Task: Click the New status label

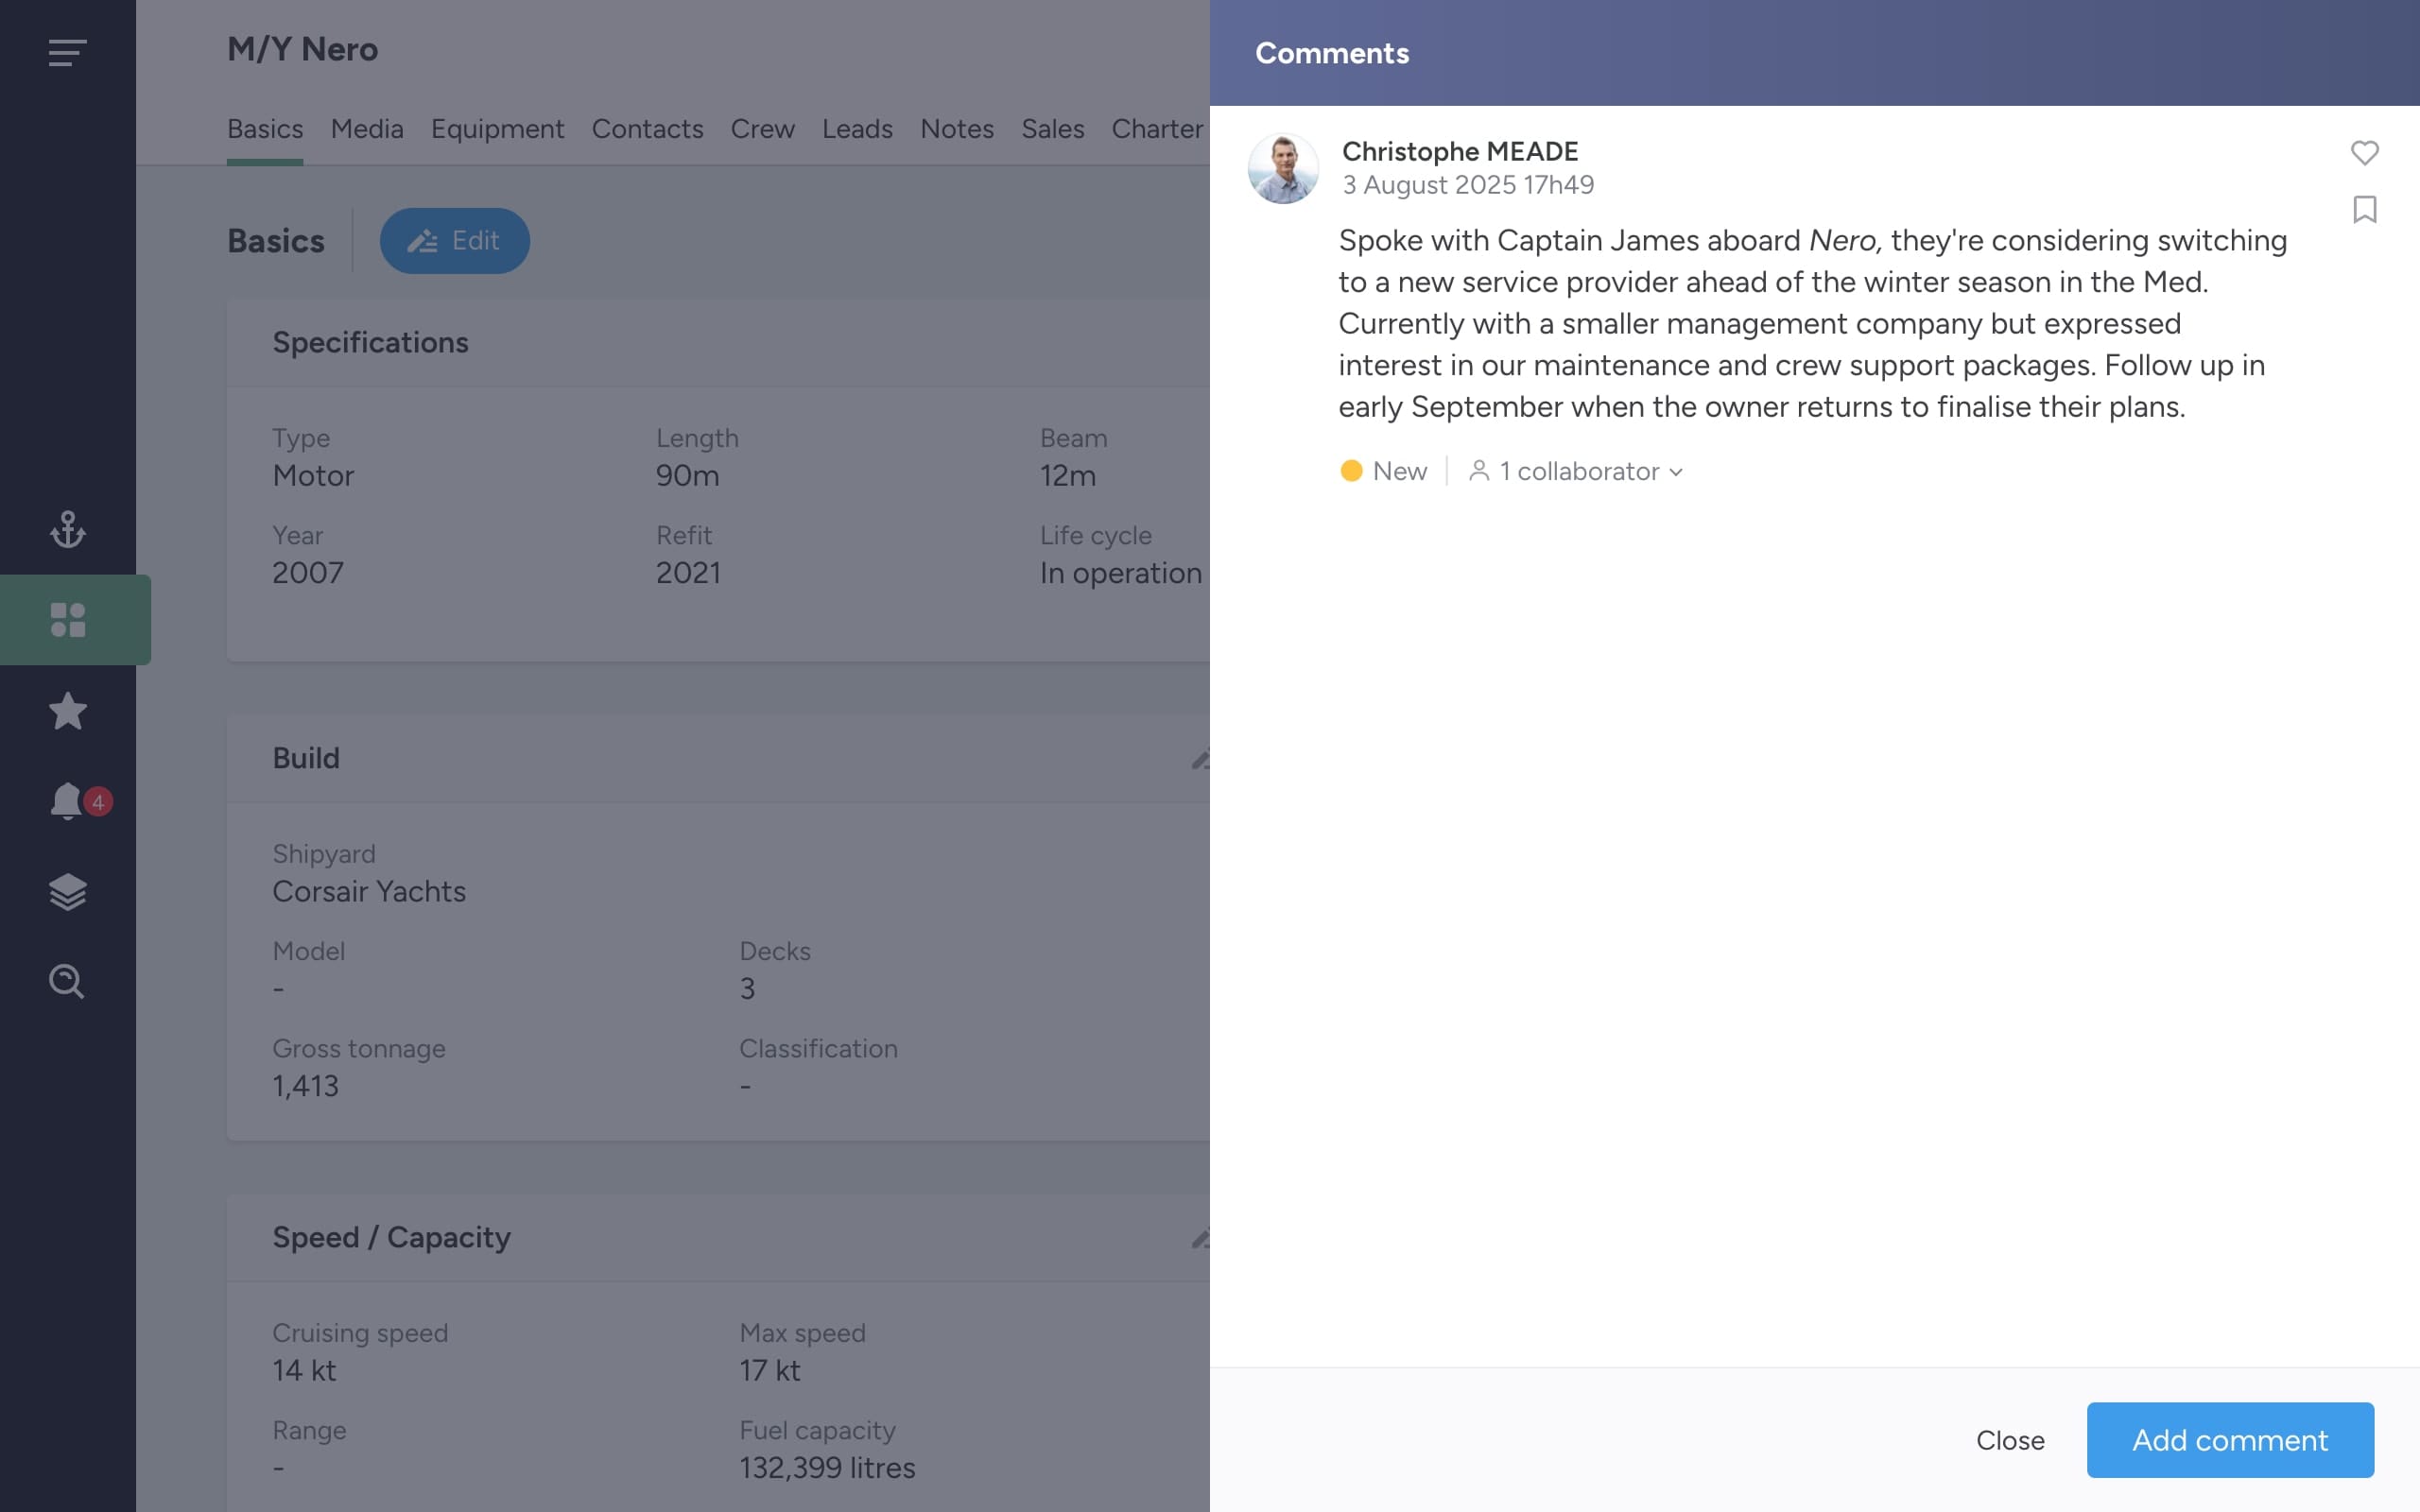Action: (1399, 471)
